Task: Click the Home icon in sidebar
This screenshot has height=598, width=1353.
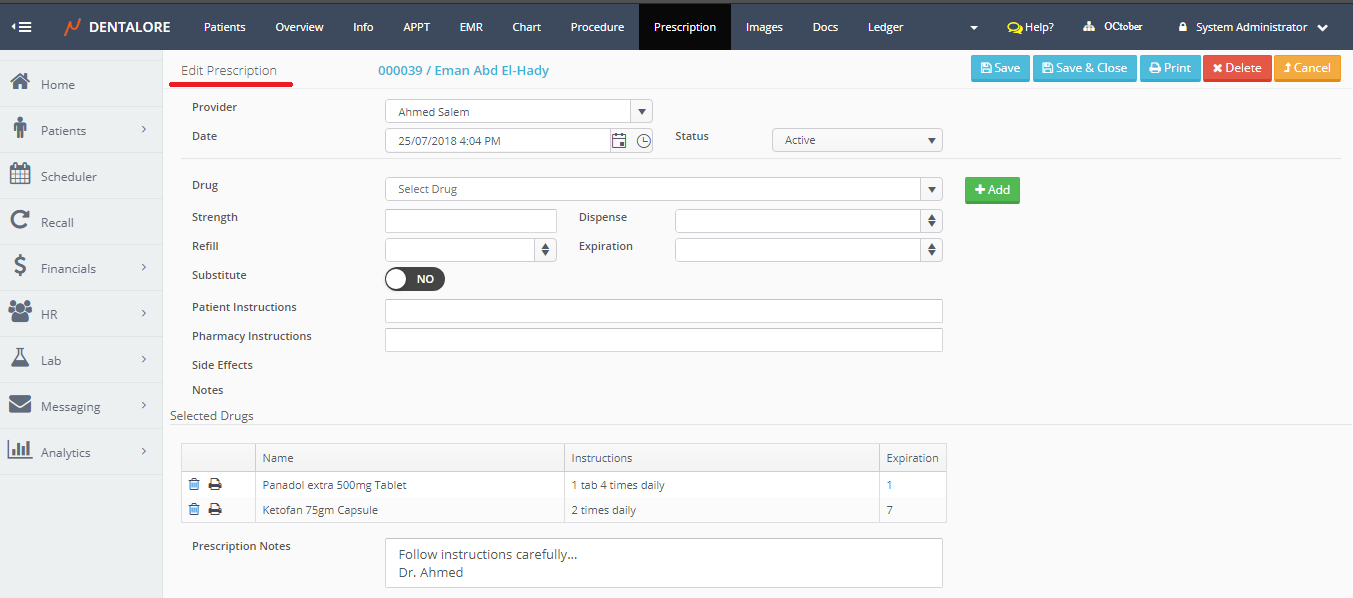Action: 20,83
